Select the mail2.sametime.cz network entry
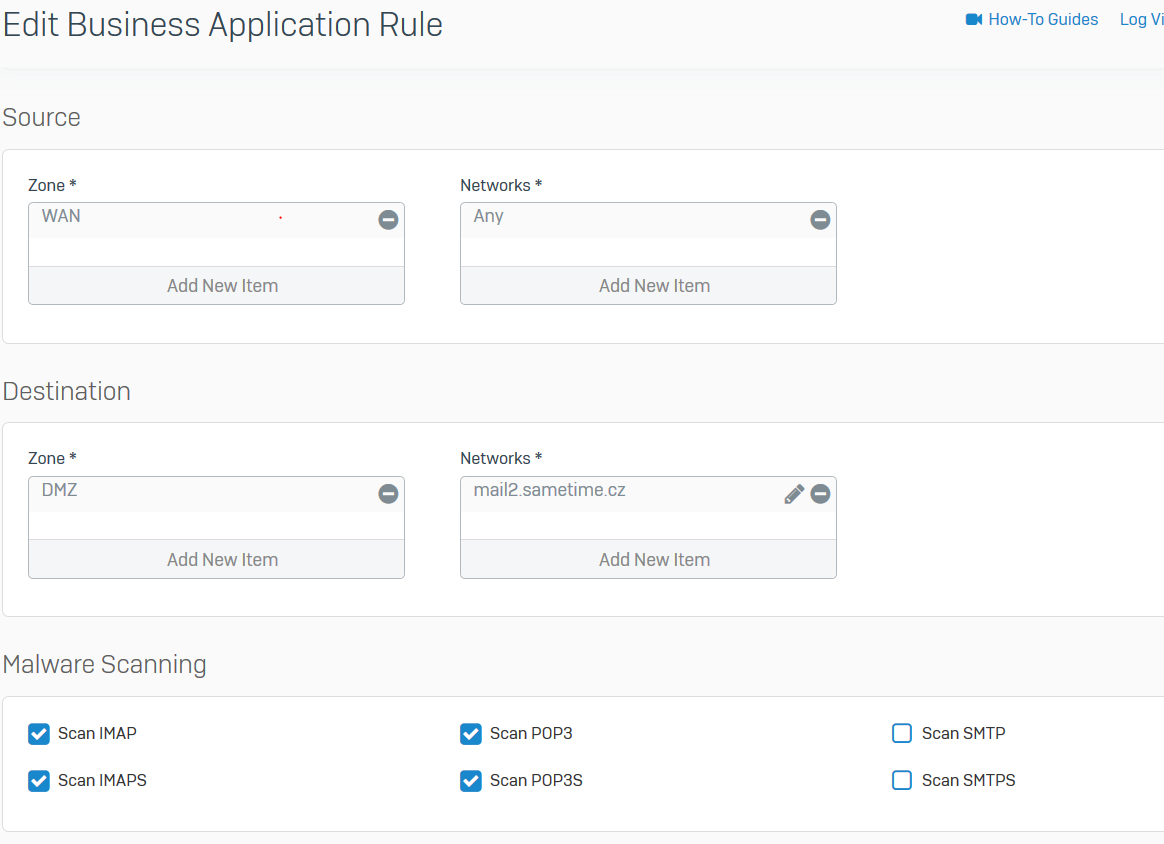This screenshot has width=1164, height=844. coord(550,491)
